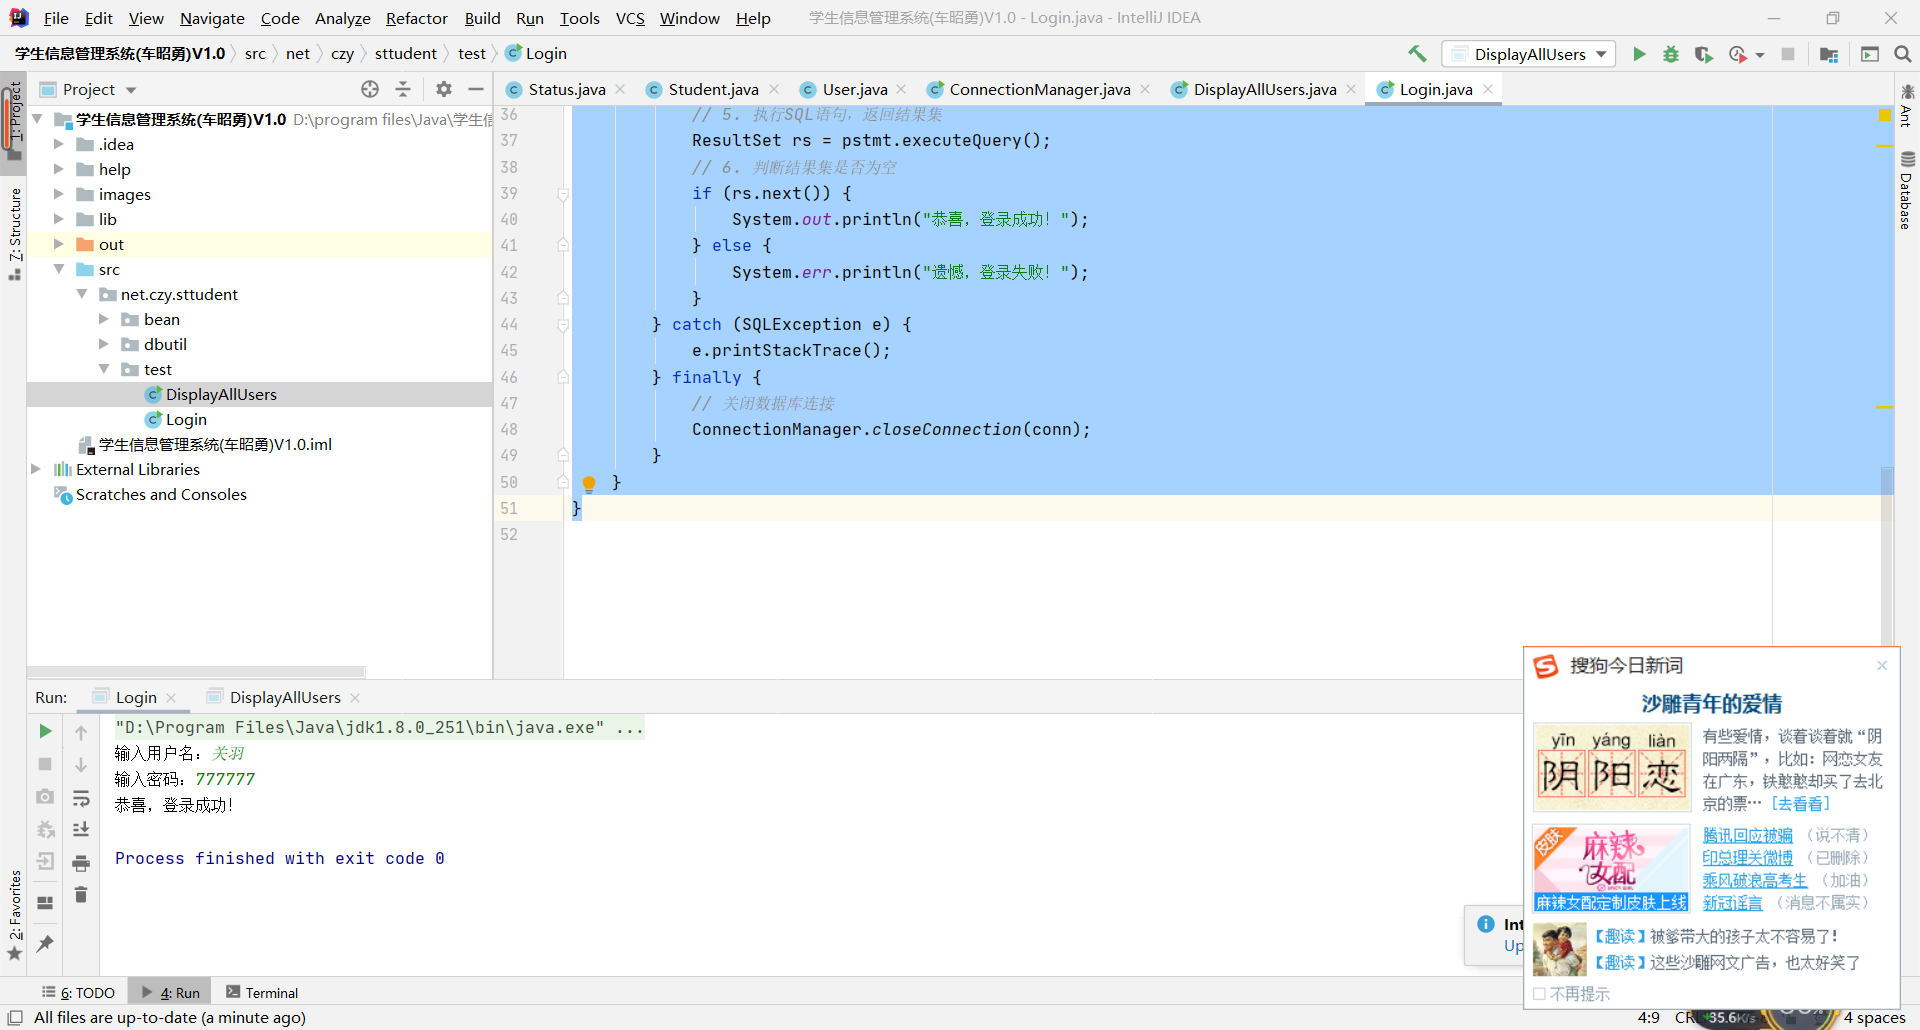Expand the help folder
Screen dimensions: 1920x1030
[x=58, y=169]
